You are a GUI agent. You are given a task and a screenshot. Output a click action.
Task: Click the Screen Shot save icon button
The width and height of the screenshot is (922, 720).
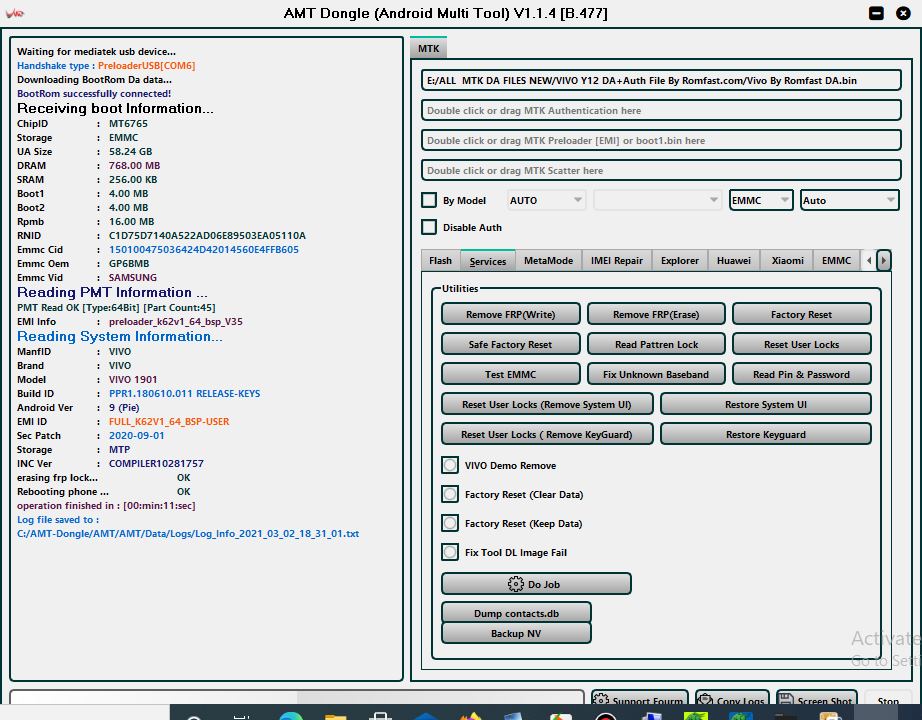pyautogui.click(x=816, y=700)
